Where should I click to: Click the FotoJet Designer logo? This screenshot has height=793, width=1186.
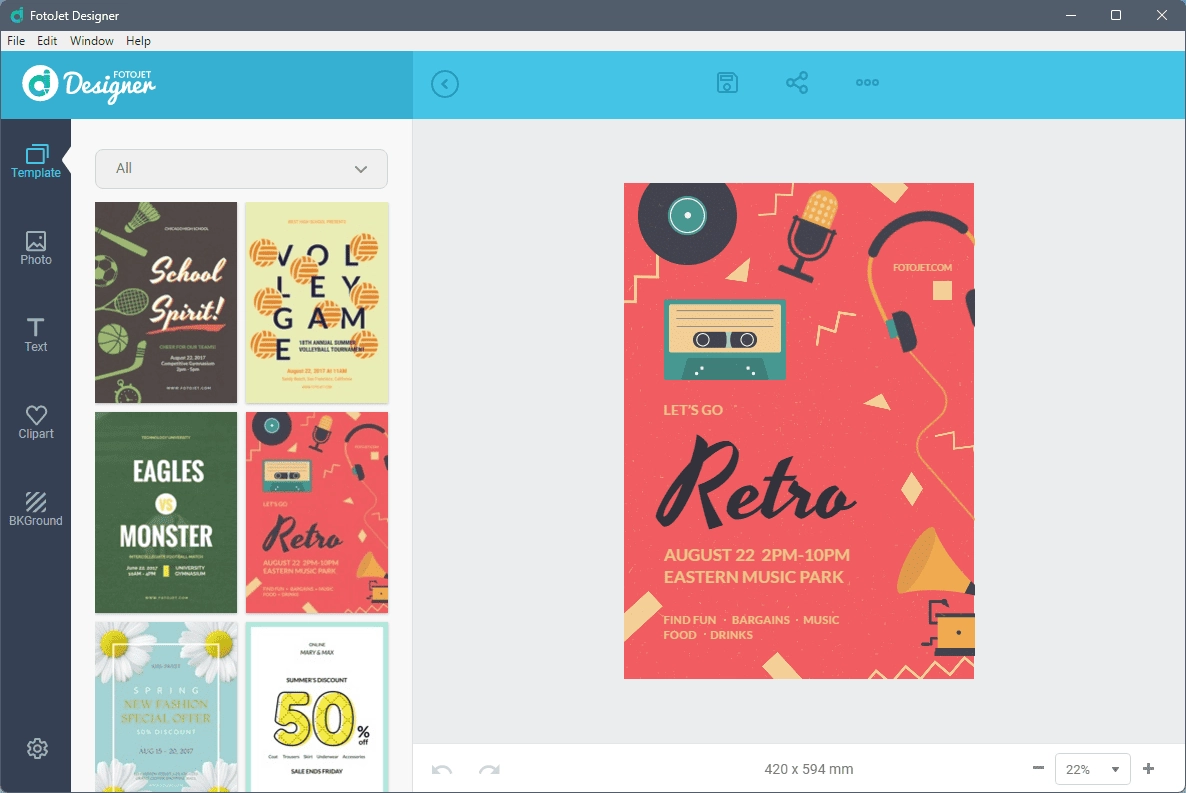click(89, 84)
